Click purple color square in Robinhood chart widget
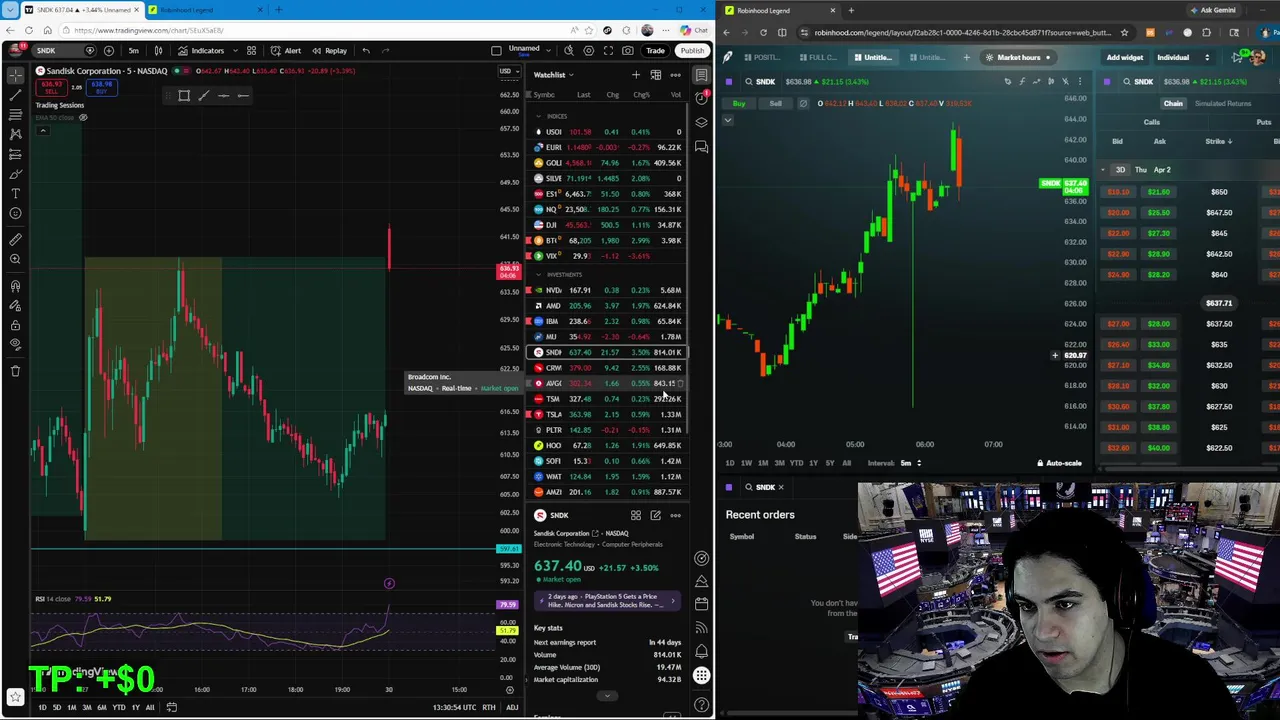Screen dimensions: 1280x720 click(x=729, y=81)
